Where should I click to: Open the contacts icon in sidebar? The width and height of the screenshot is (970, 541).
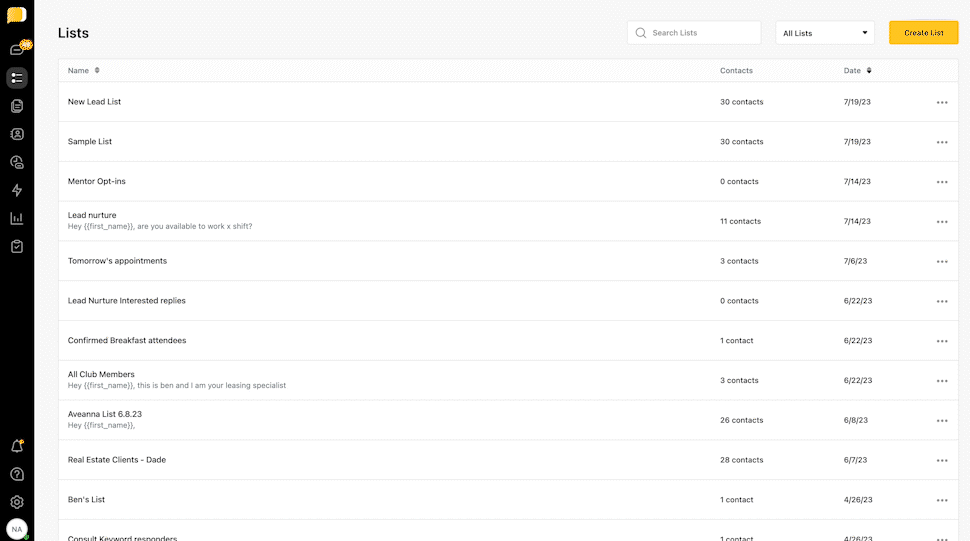[17, 133]
